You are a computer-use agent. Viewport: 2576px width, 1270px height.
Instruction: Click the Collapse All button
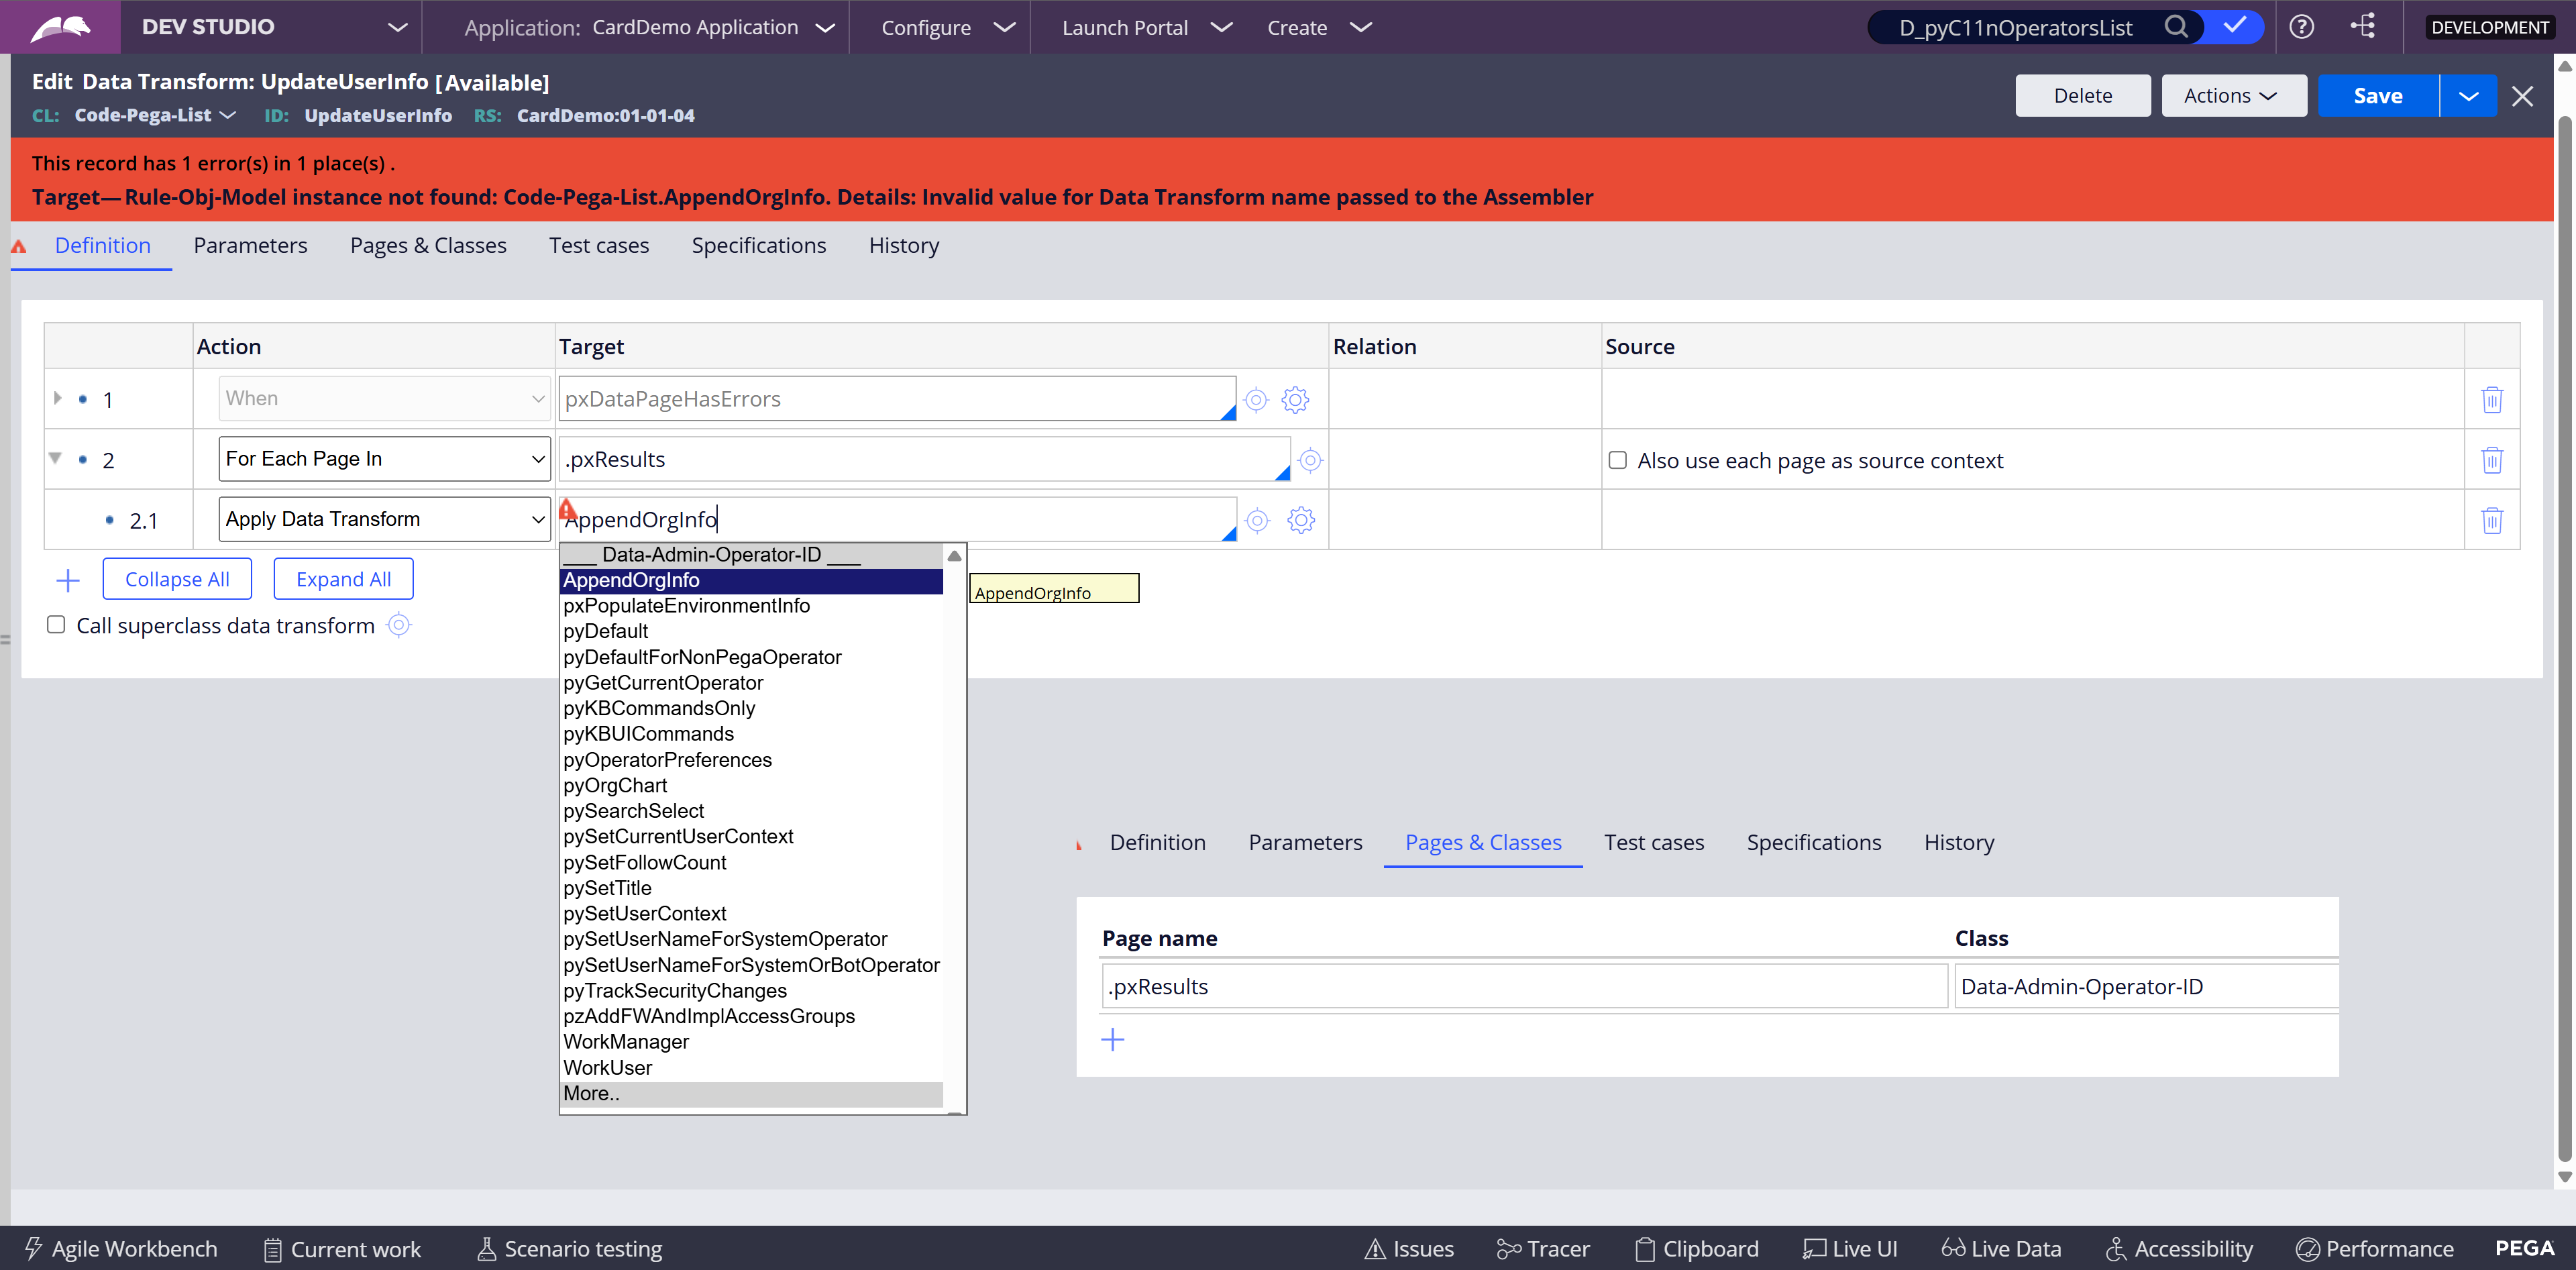point(177,579)
